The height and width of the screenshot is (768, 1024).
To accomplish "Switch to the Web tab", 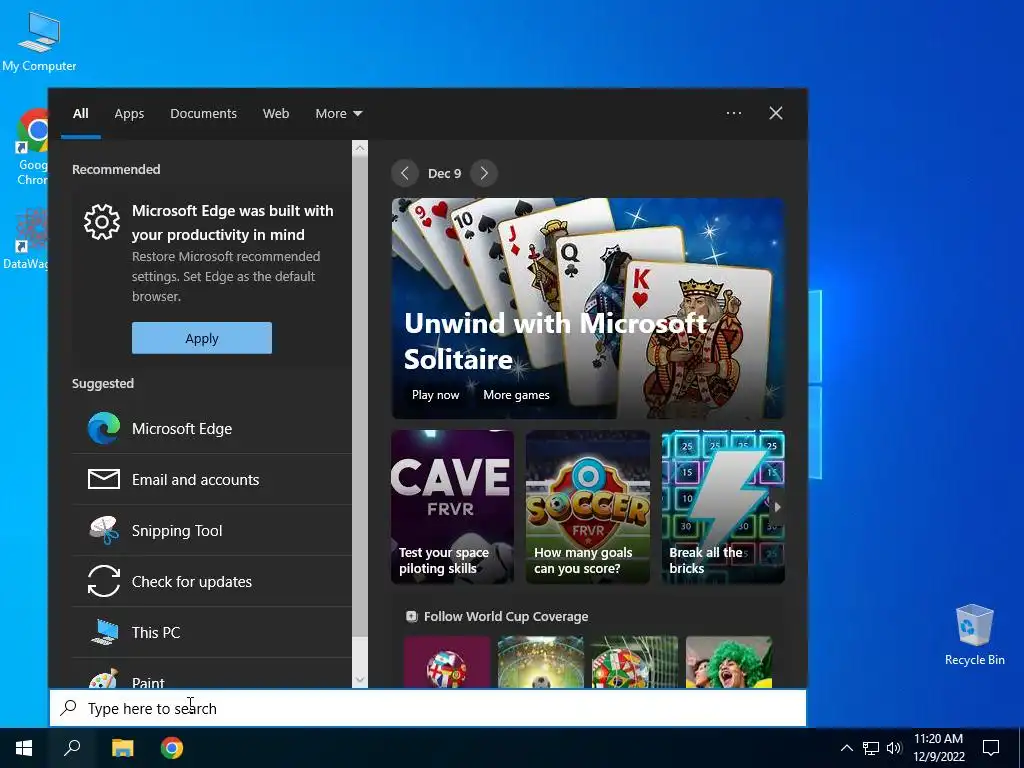I will pos(276,113).
